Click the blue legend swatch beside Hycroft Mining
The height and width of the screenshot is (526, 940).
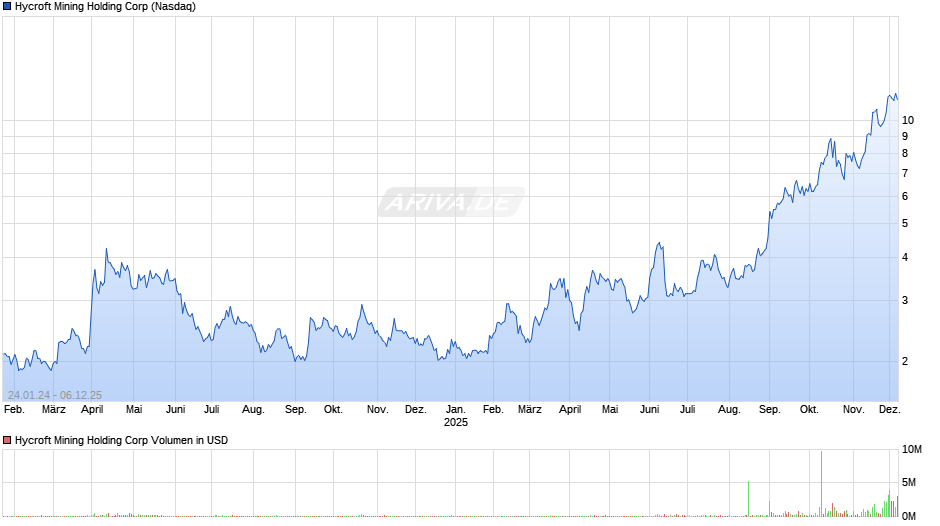(x=7, y=7)
